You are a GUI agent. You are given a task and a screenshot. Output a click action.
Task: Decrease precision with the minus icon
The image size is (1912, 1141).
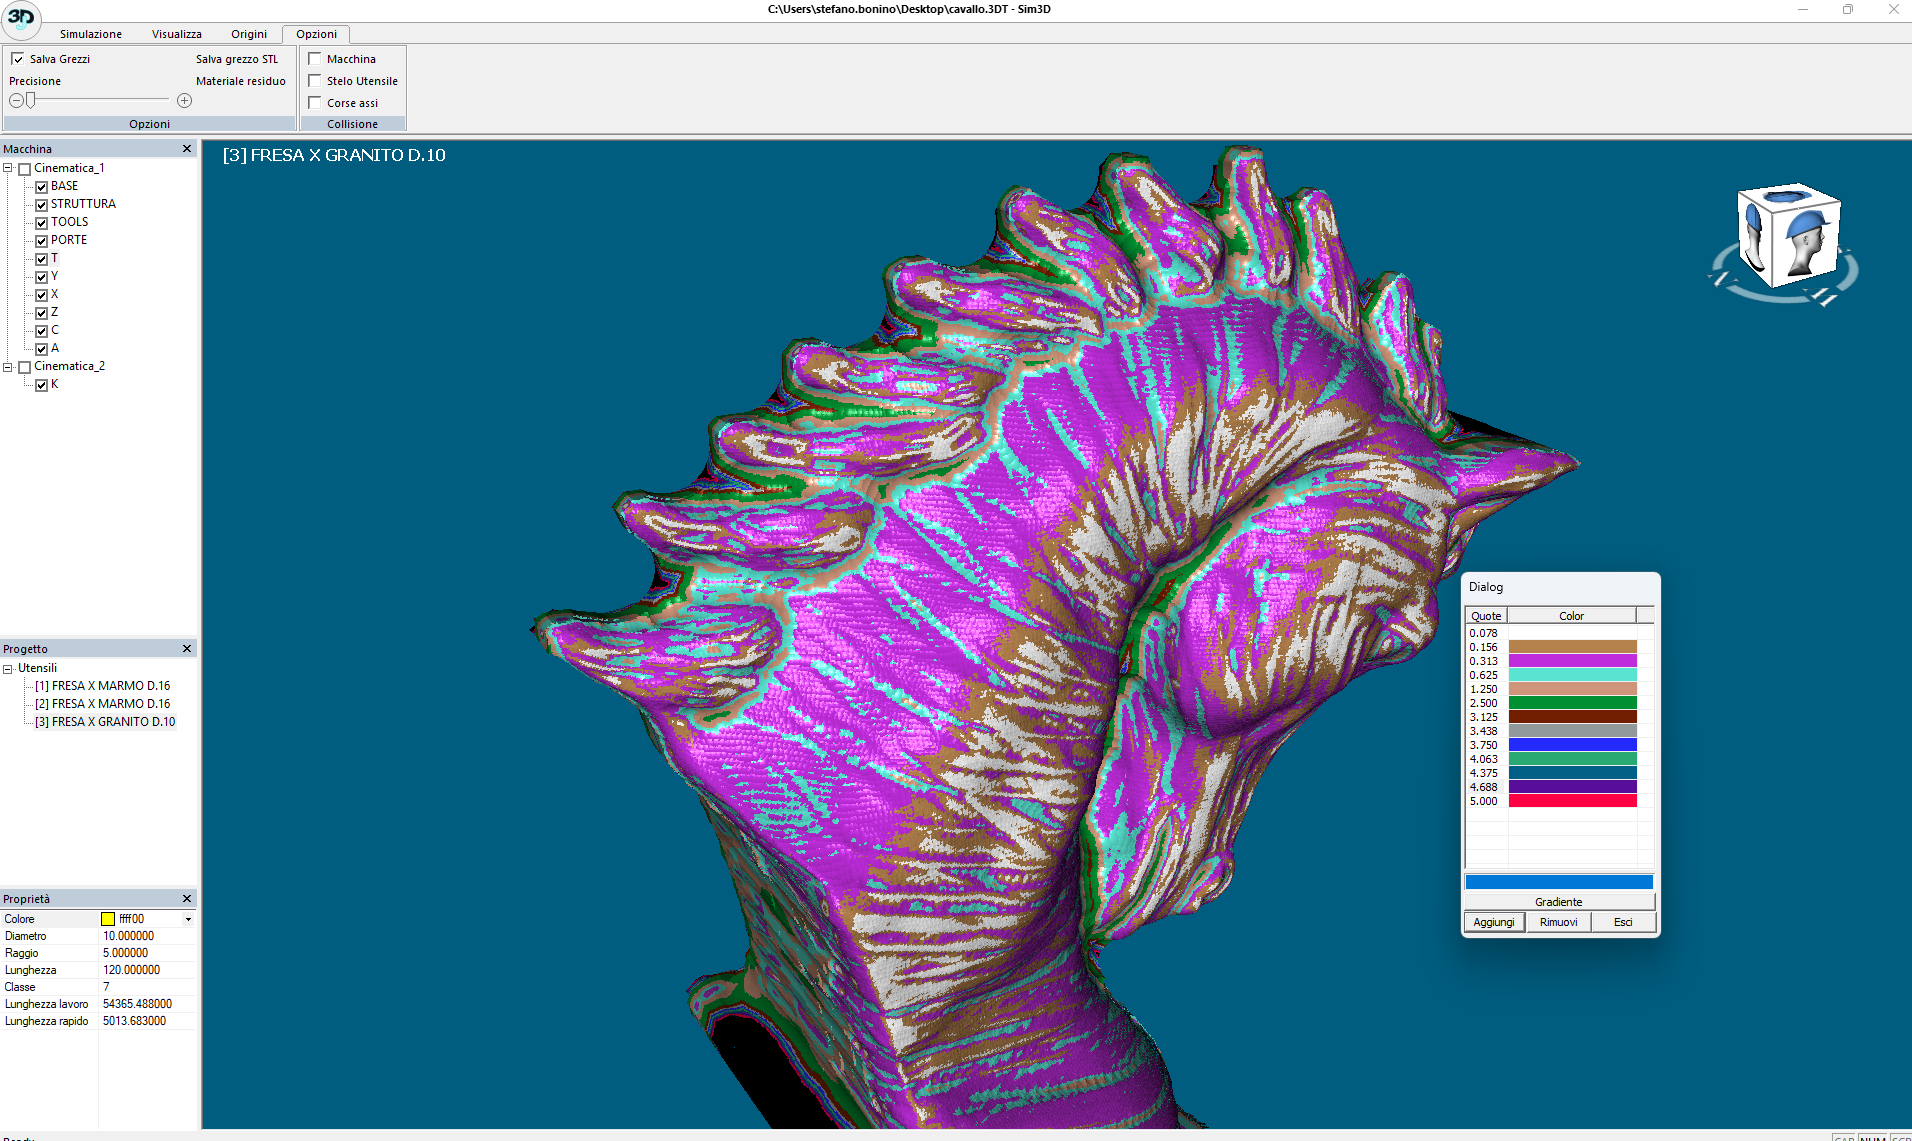[16, 101]
